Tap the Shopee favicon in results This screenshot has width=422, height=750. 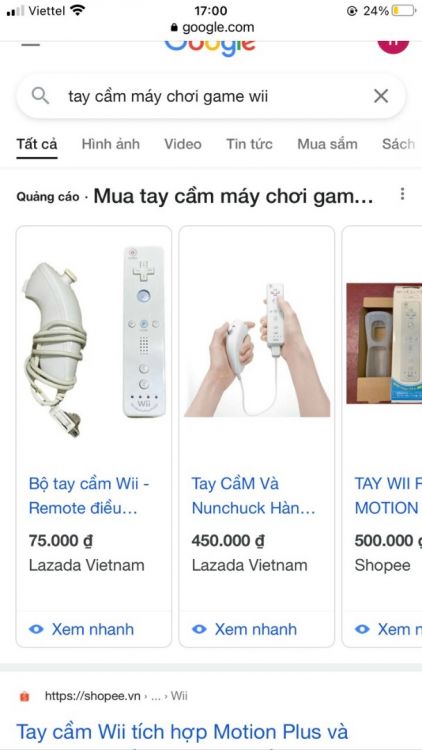click(24, 696)
